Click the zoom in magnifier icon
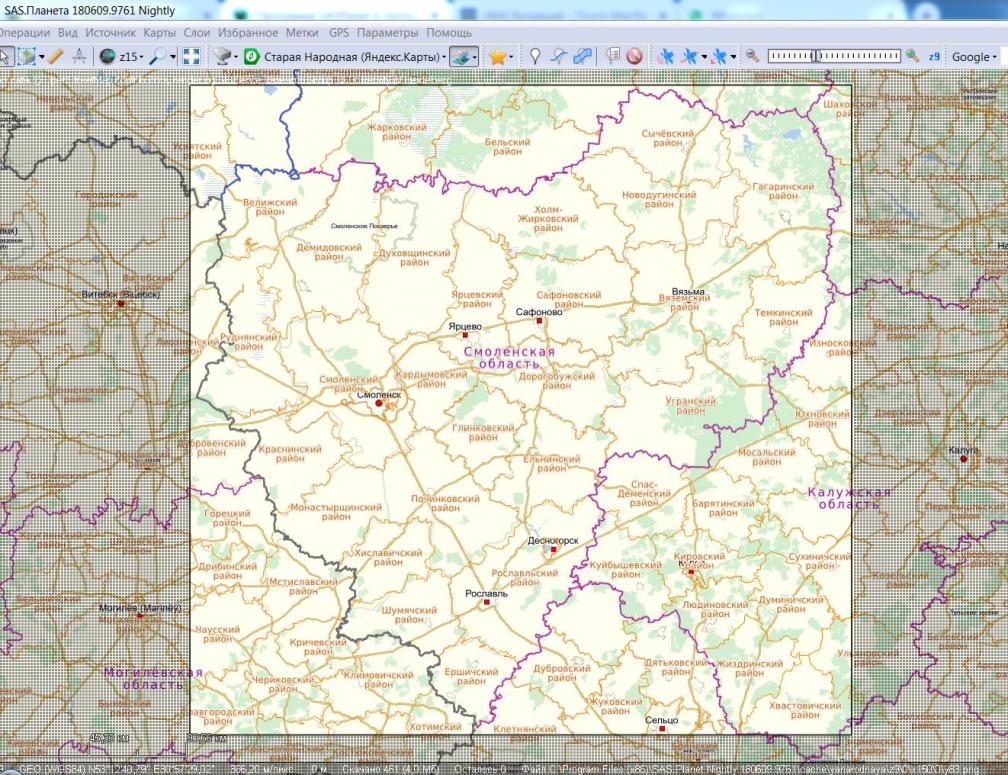The image size is (1008, 775). point(912,57)
